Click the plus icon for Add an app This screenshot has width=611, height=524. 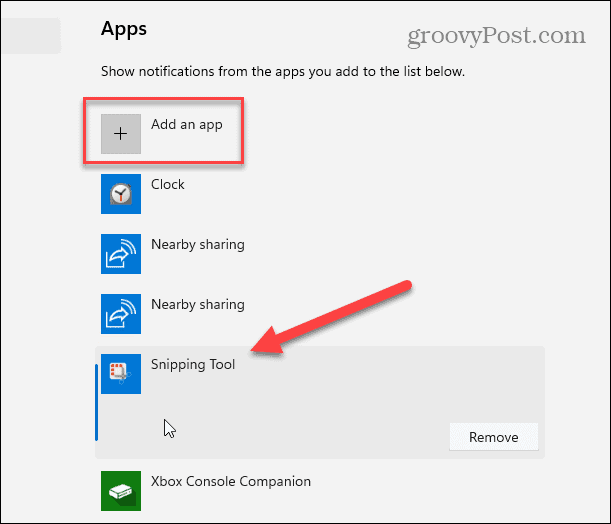[x=121, y=134]
